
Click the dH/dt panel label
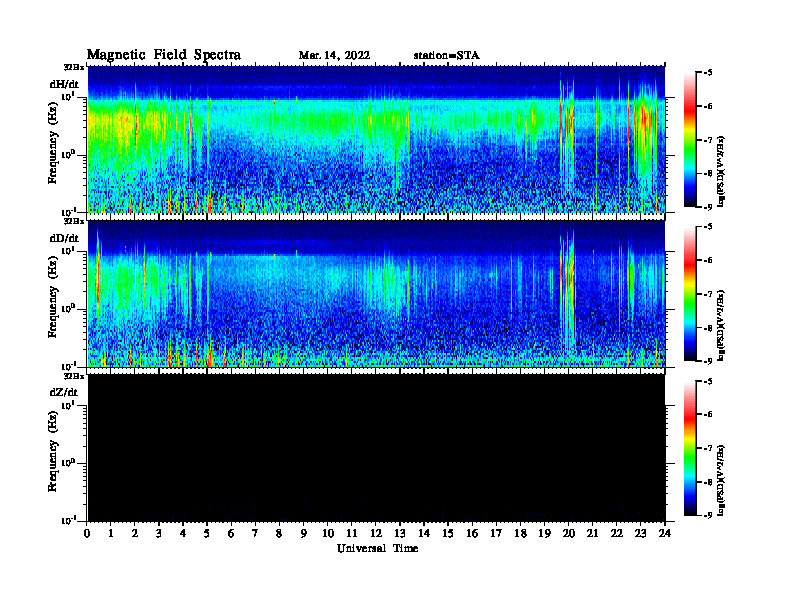pos(64,84)
